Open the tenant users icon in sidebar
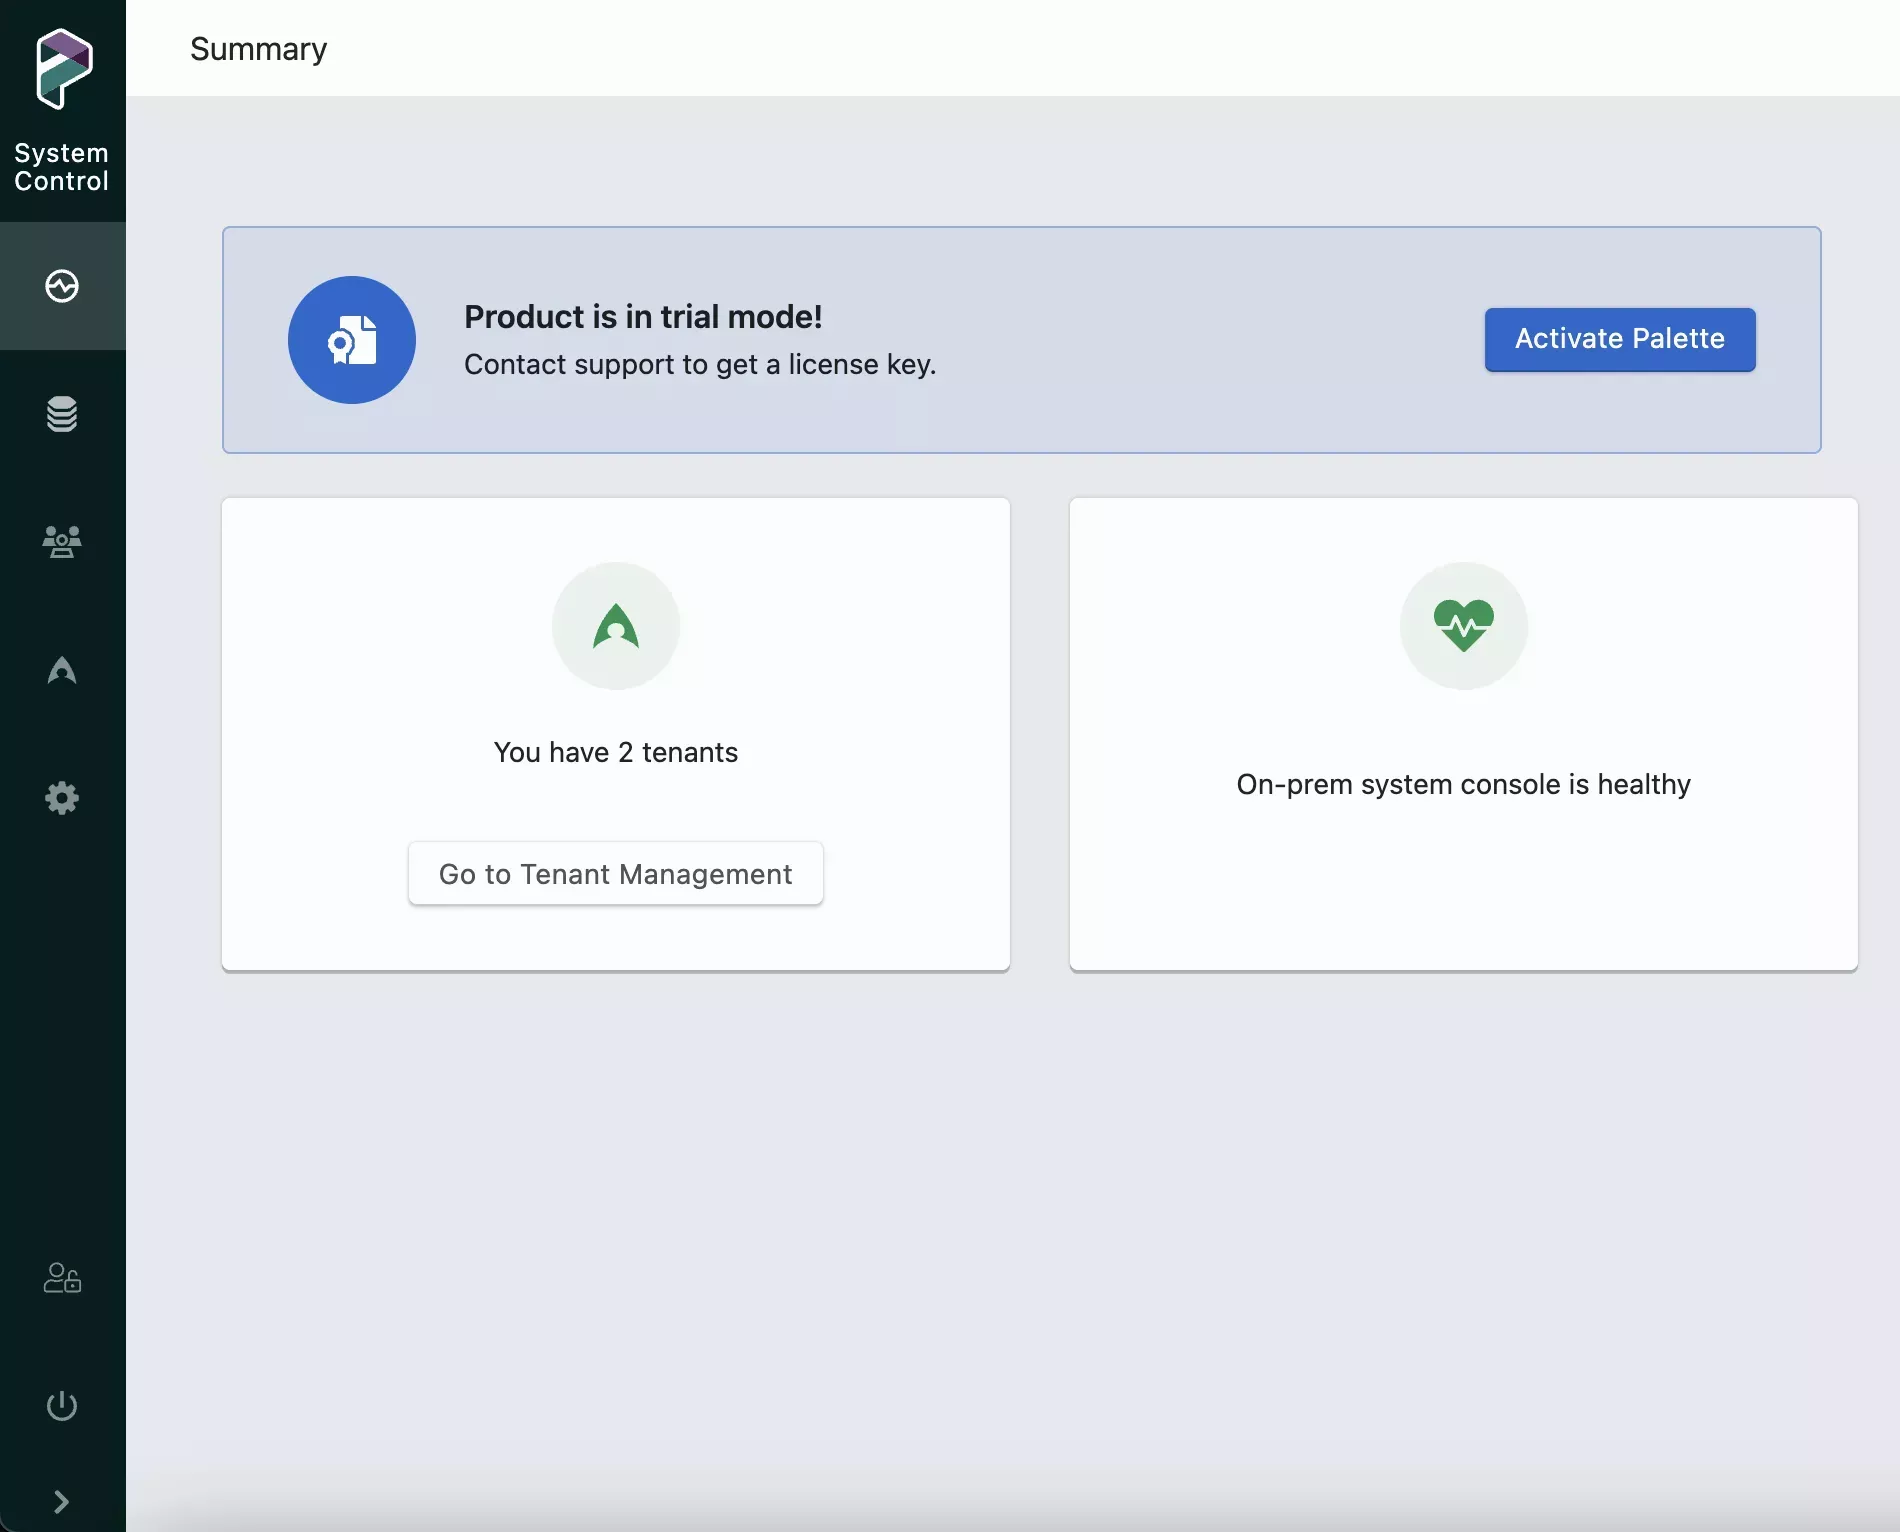Screen dimensions: 1900x1532 click(61, 542)
